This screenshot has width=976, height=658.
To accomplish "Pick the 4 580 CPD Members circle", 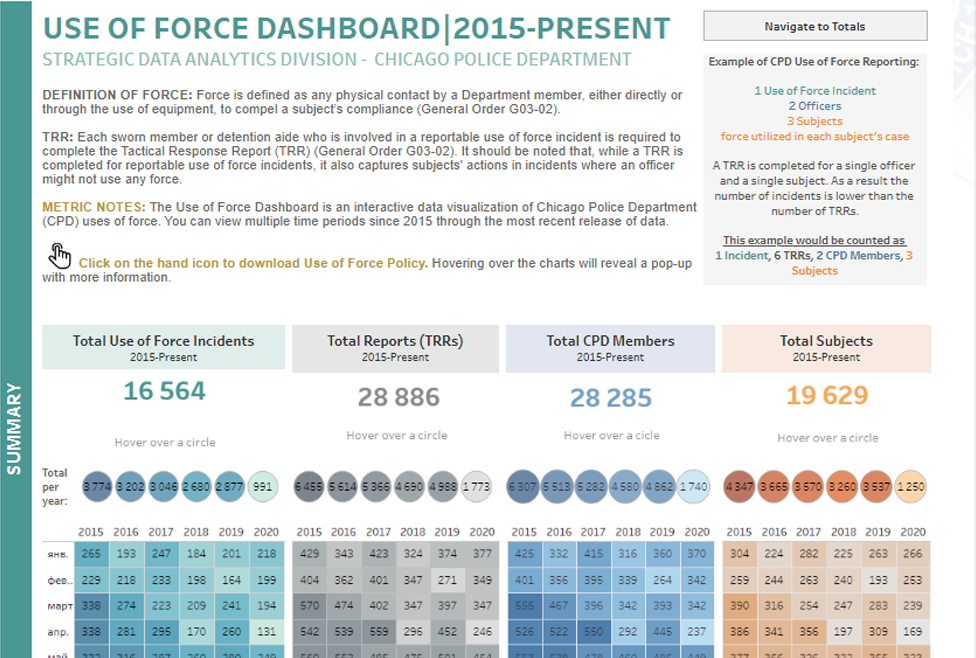I will click(x=625, y=487).
